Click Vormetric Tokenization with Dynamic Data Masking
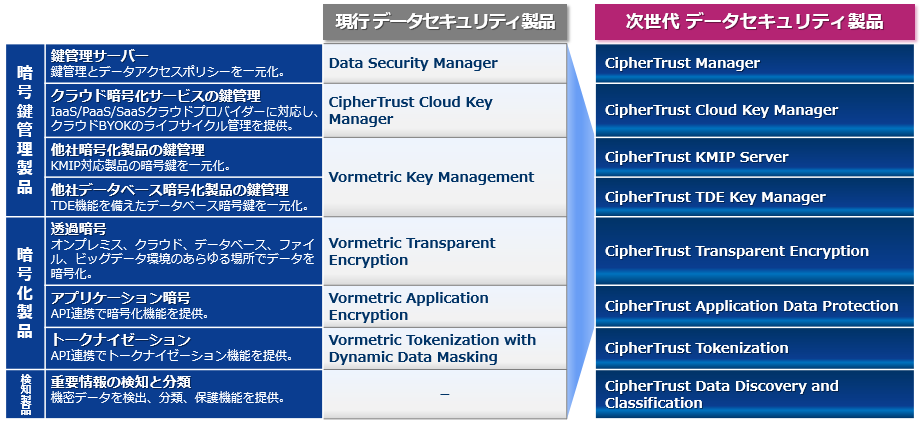 [x=444, y=348]
